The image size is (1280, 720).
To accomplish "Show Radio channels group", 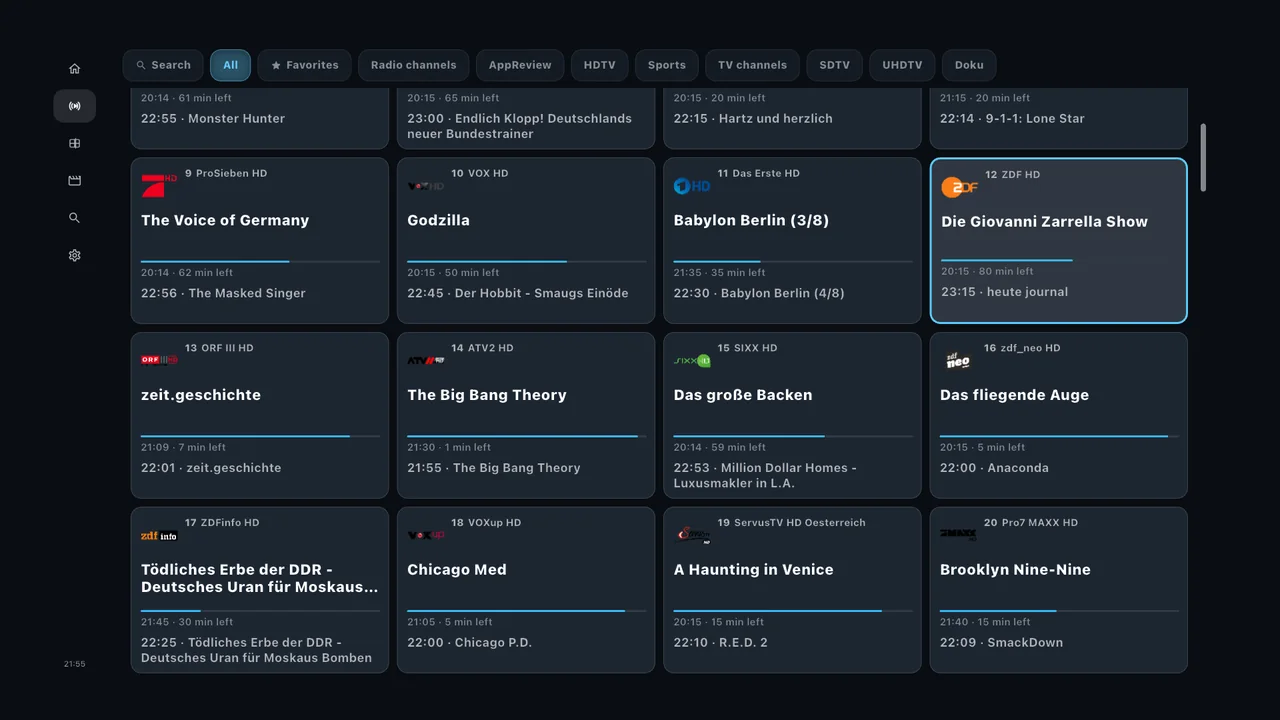I will point(413,65).
